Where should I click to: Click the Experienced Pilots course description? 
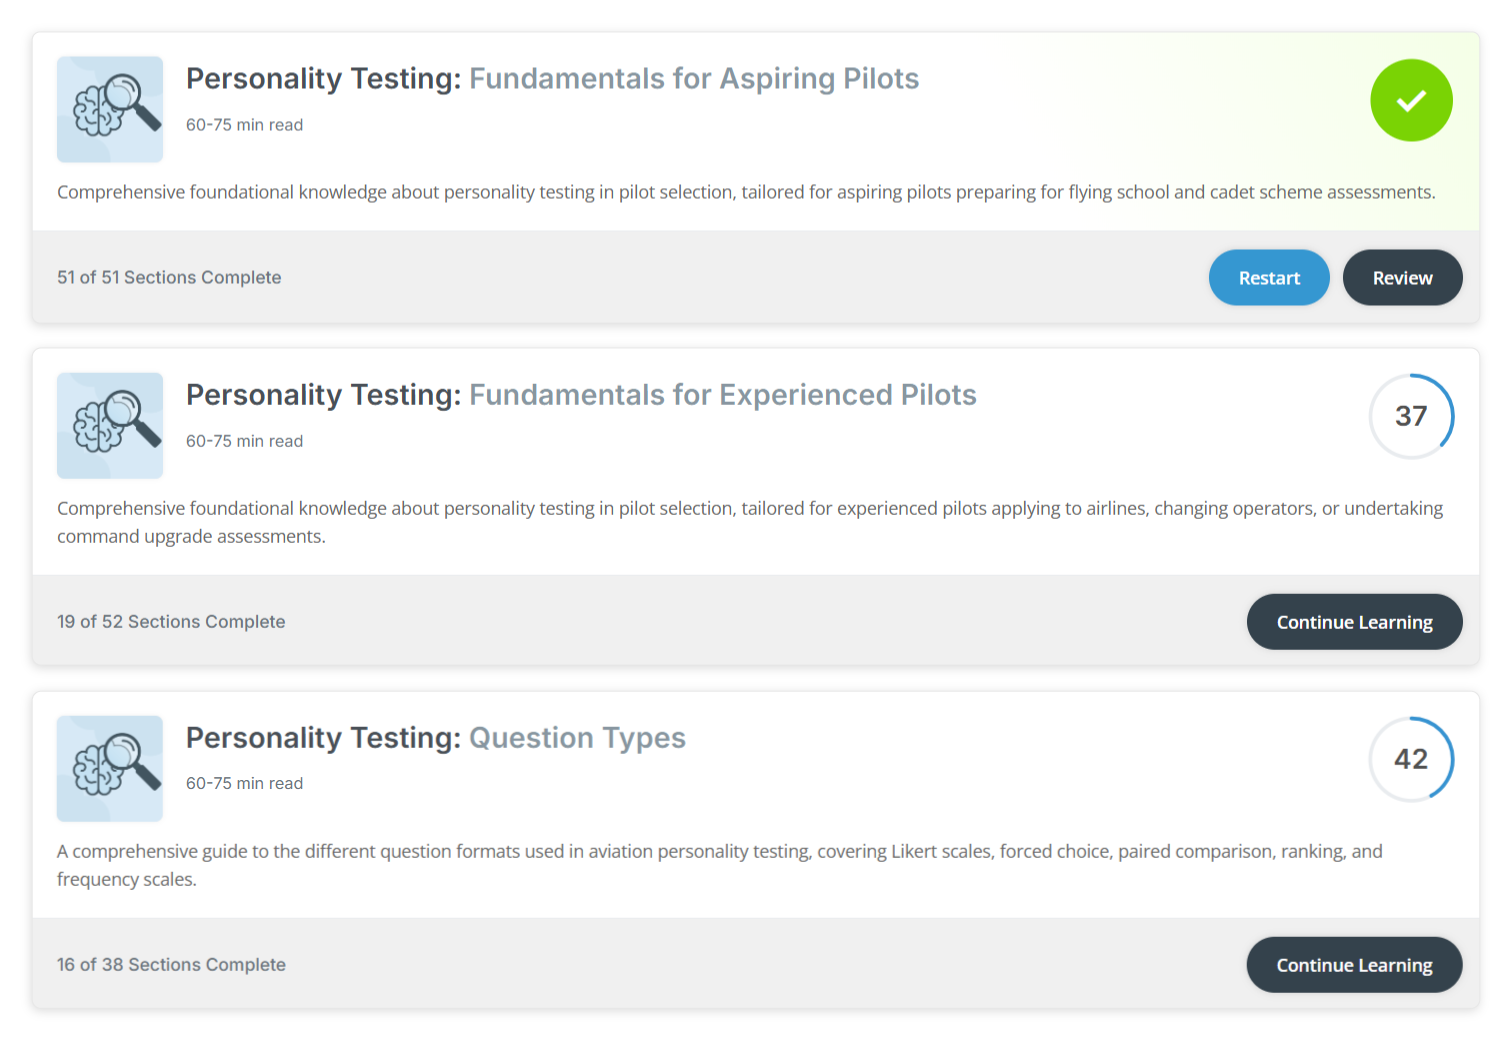[x=750, y=522]
